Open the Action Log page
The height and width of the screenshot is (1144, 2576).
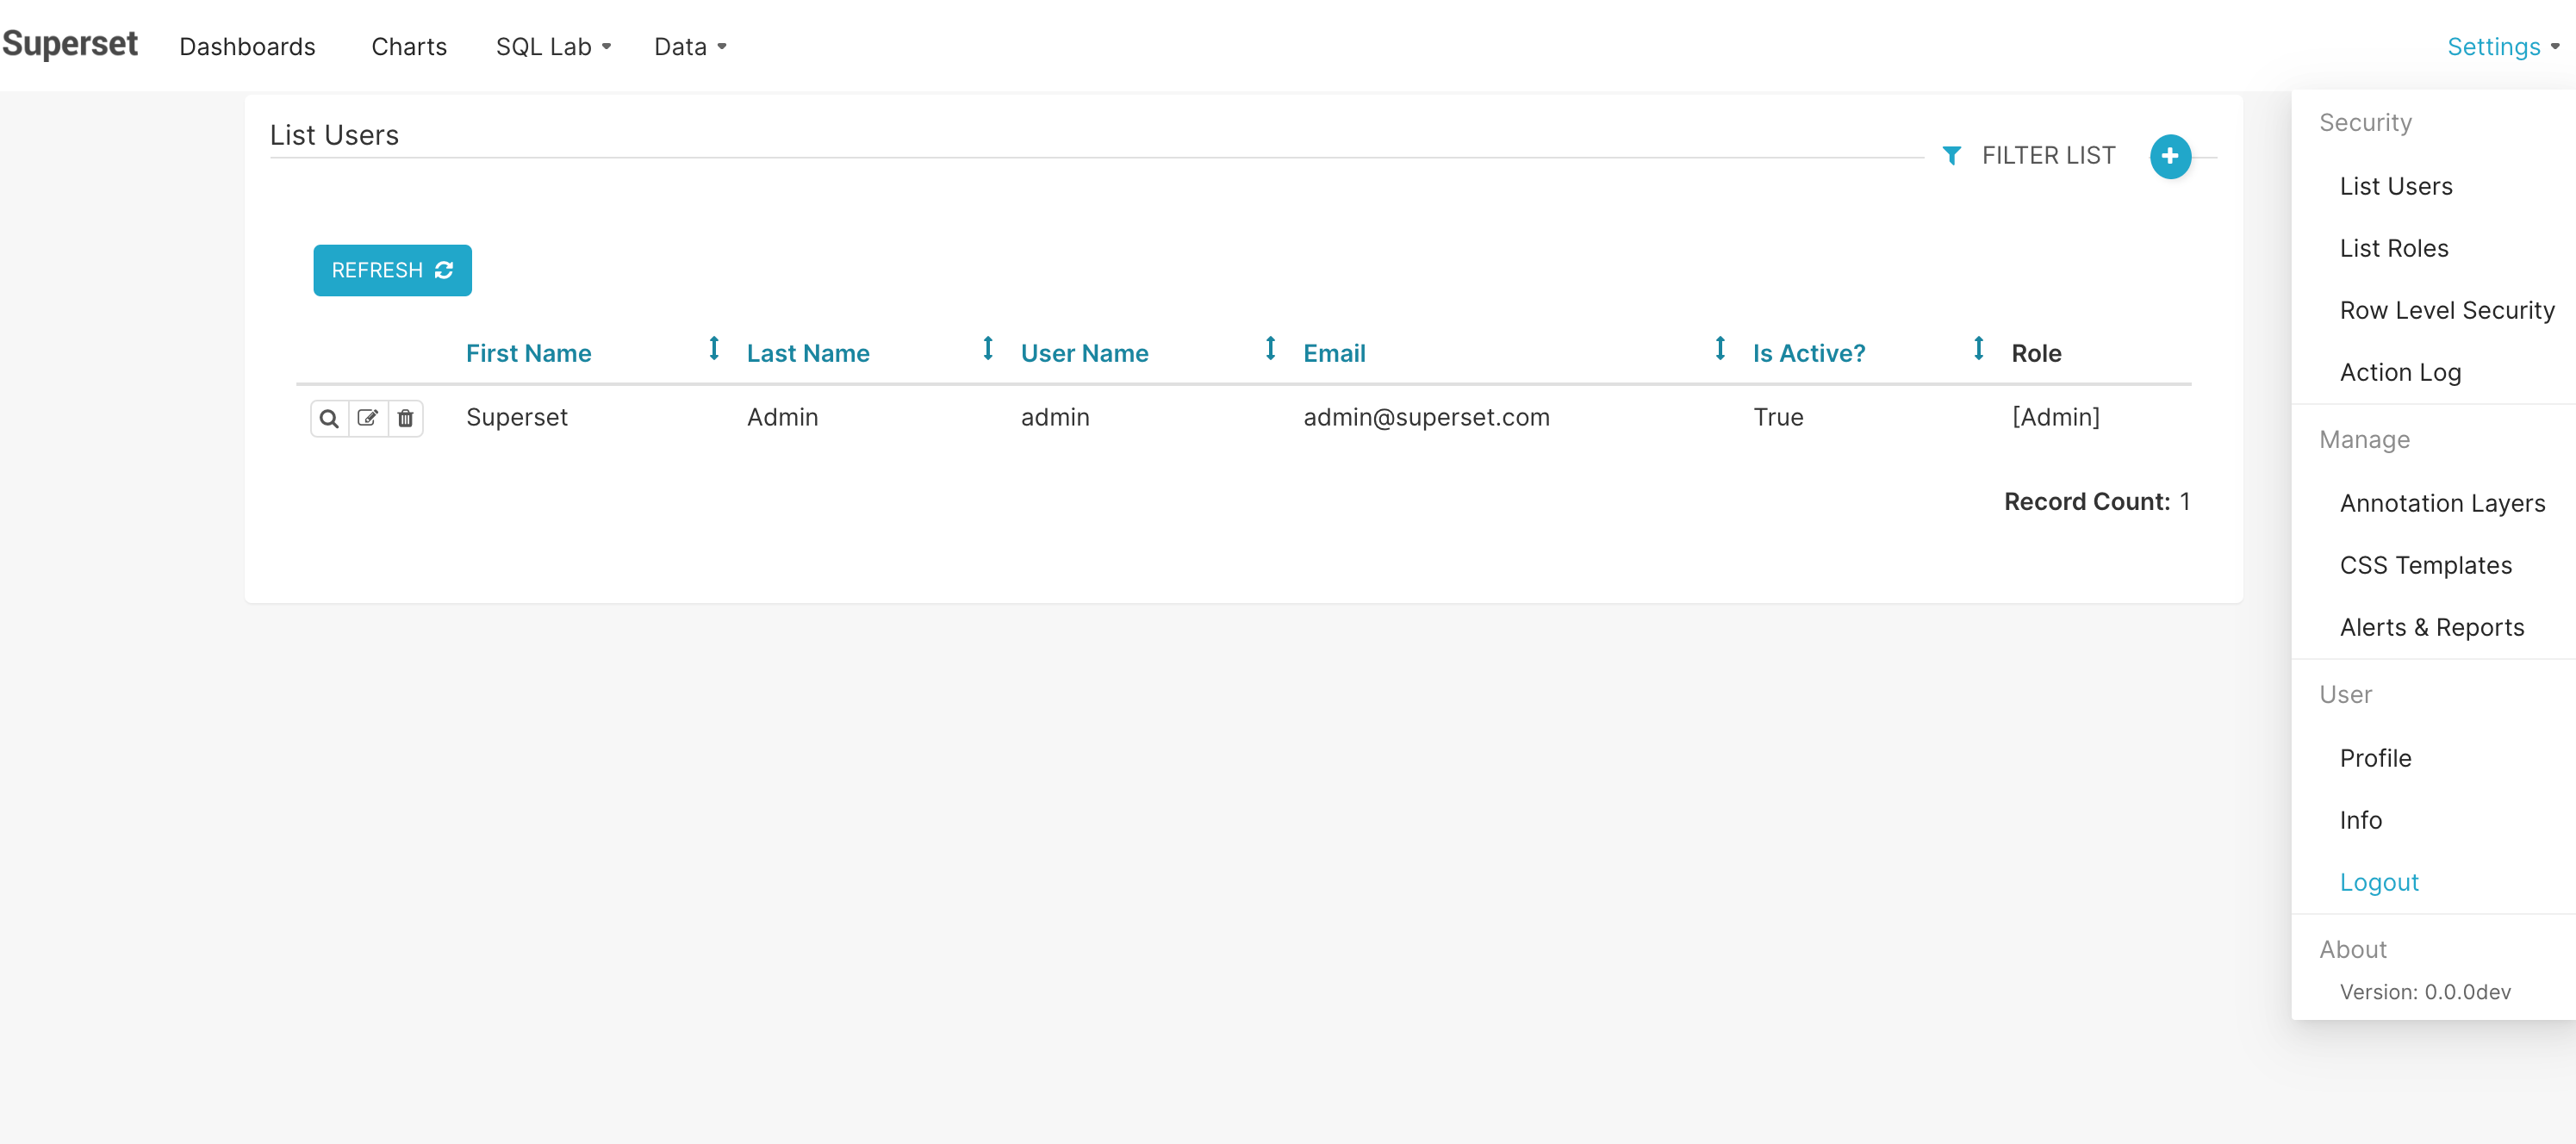(x=2401, y=371)
